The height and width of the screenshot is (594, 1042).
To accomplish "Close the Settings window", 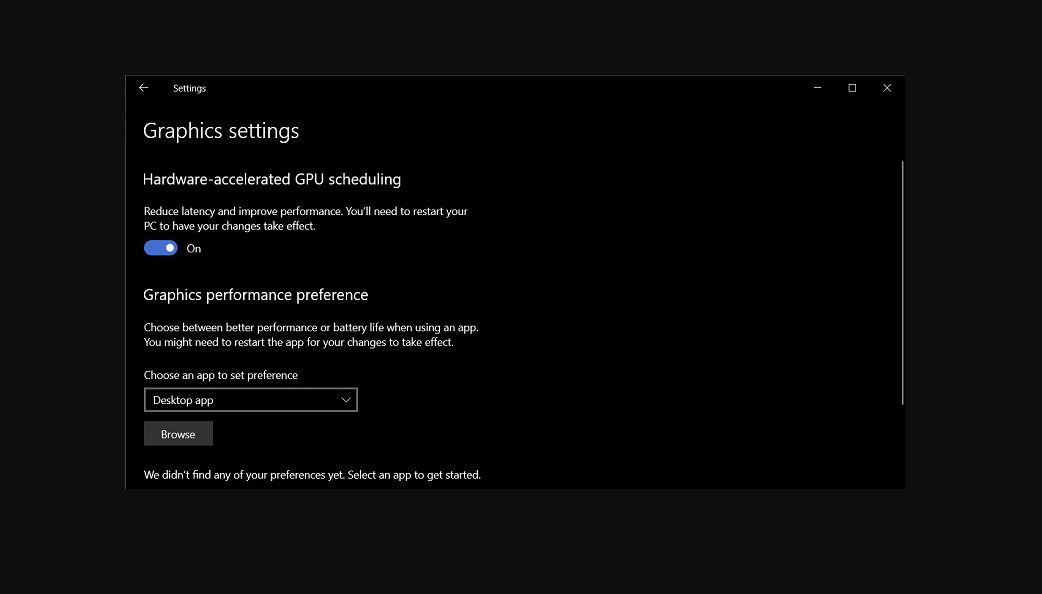I will 887,88.
